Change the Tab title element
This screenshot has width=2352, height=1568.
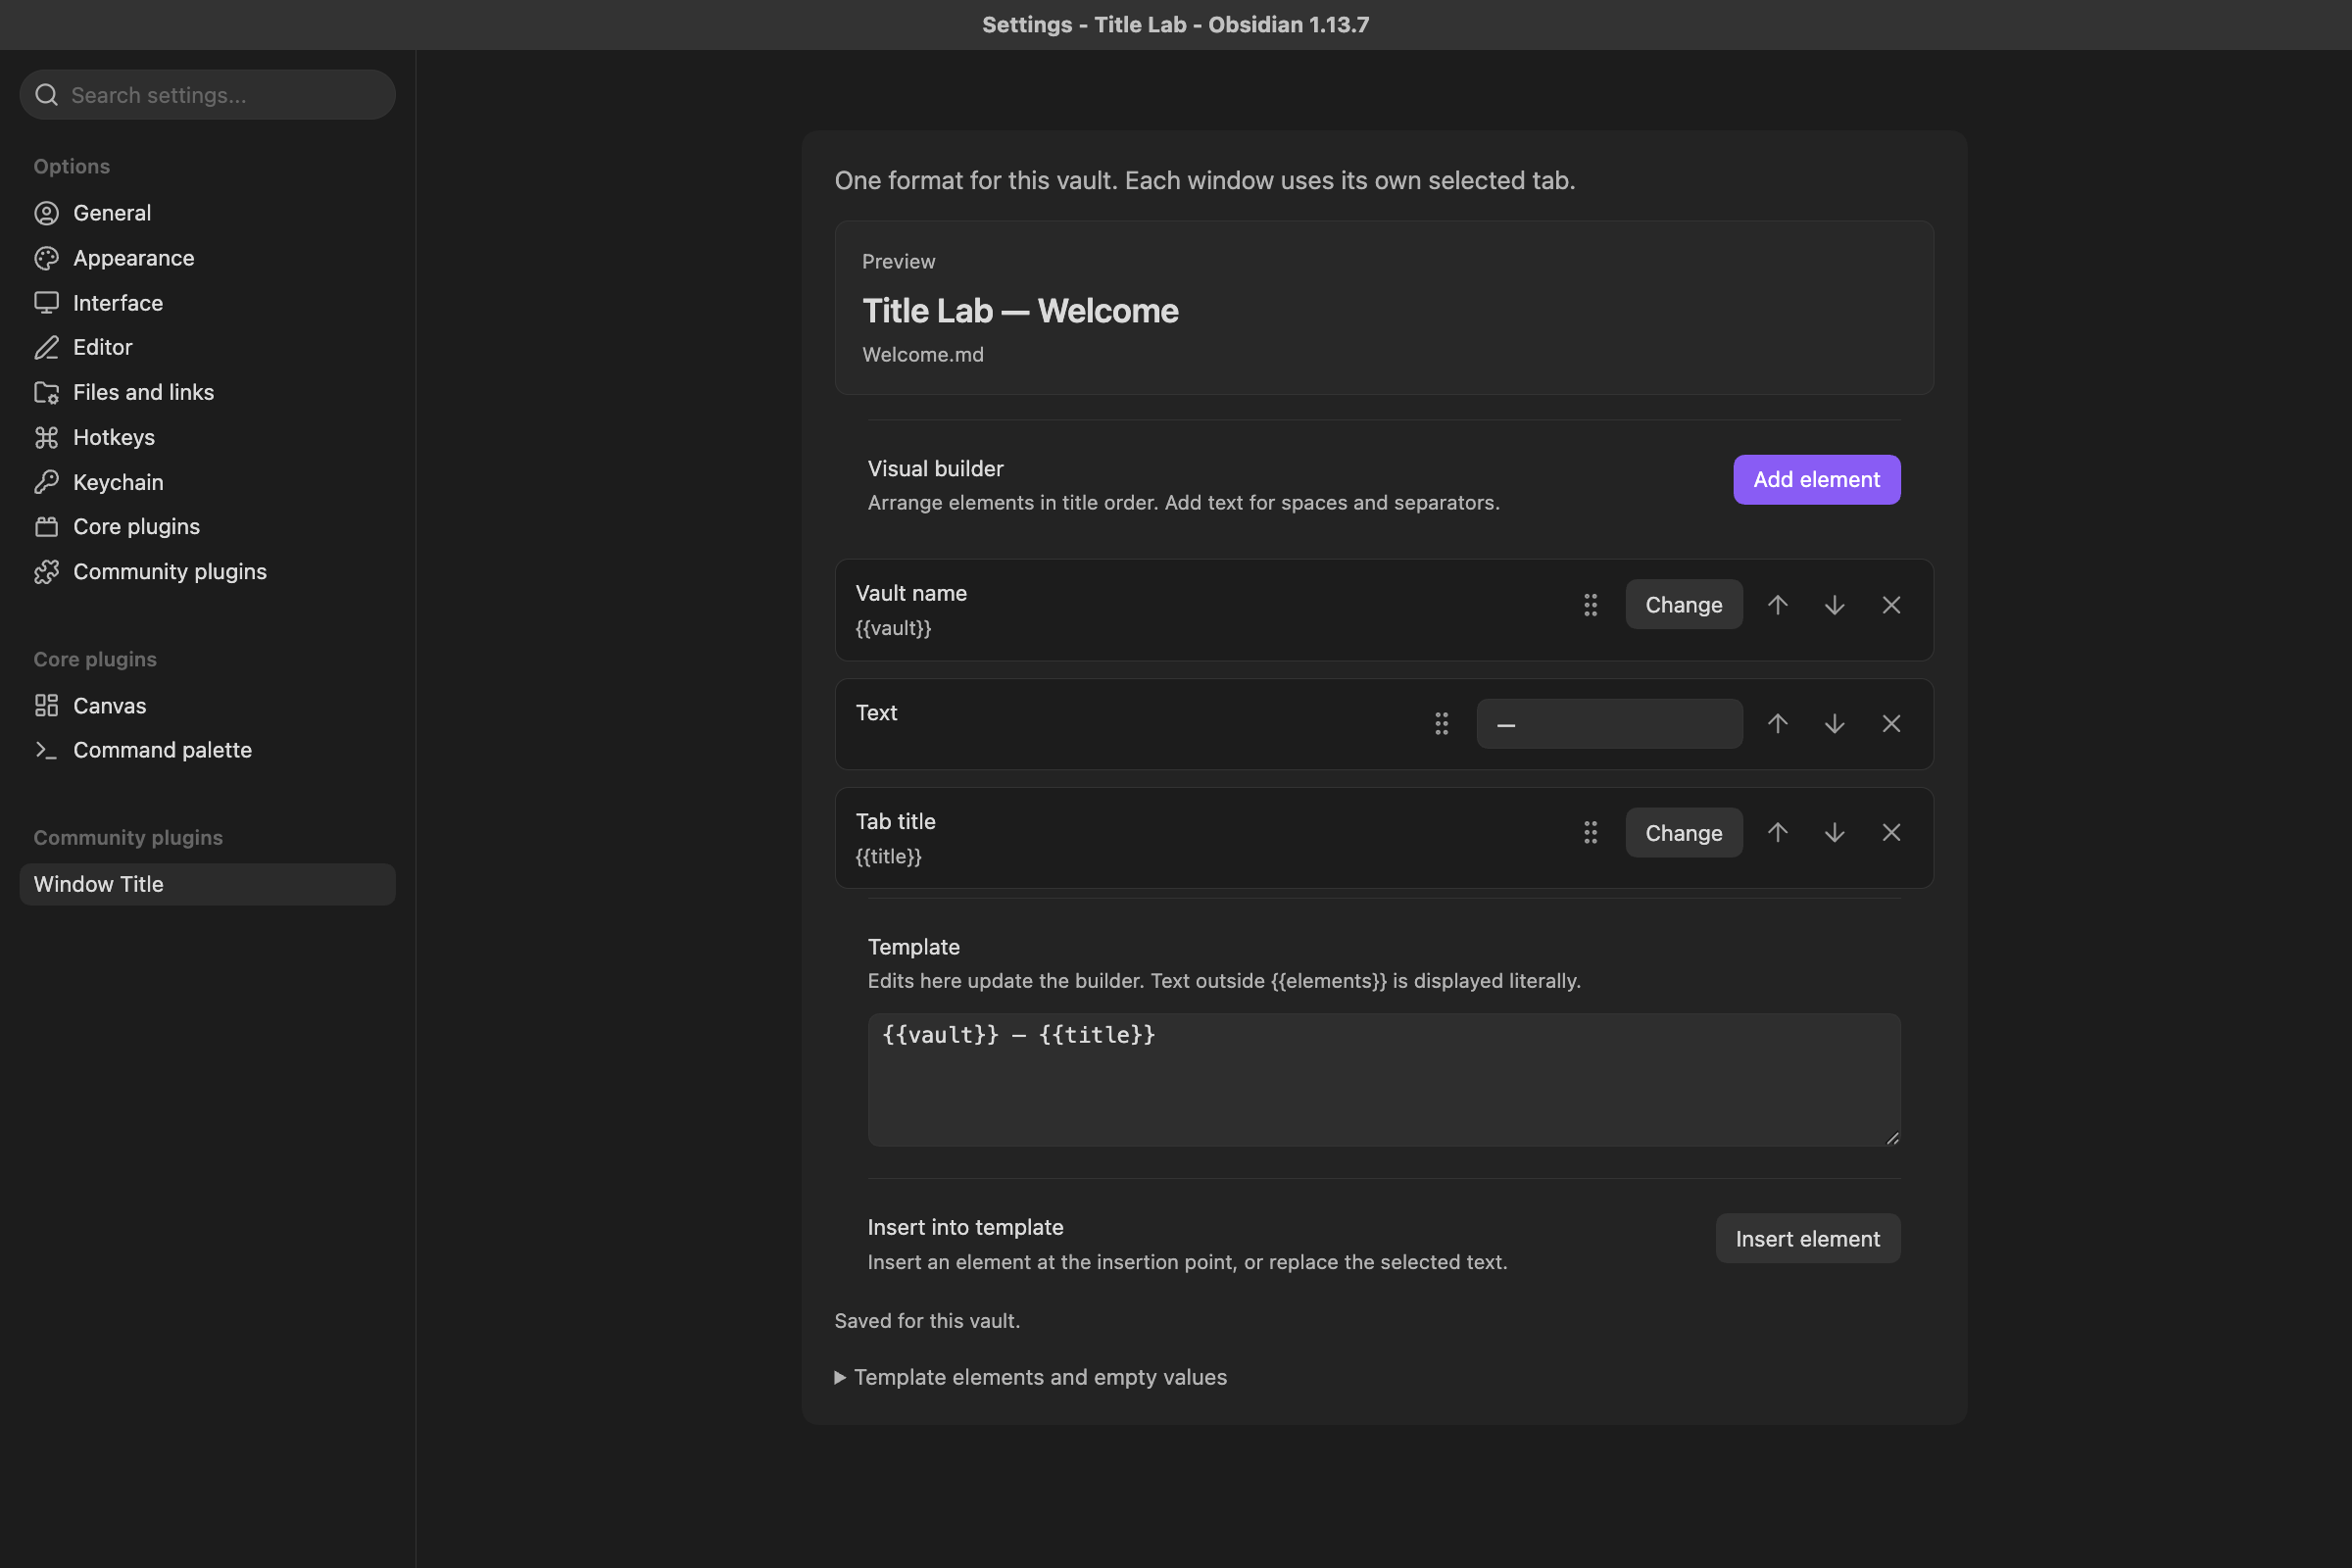[x=1684, y=833]
